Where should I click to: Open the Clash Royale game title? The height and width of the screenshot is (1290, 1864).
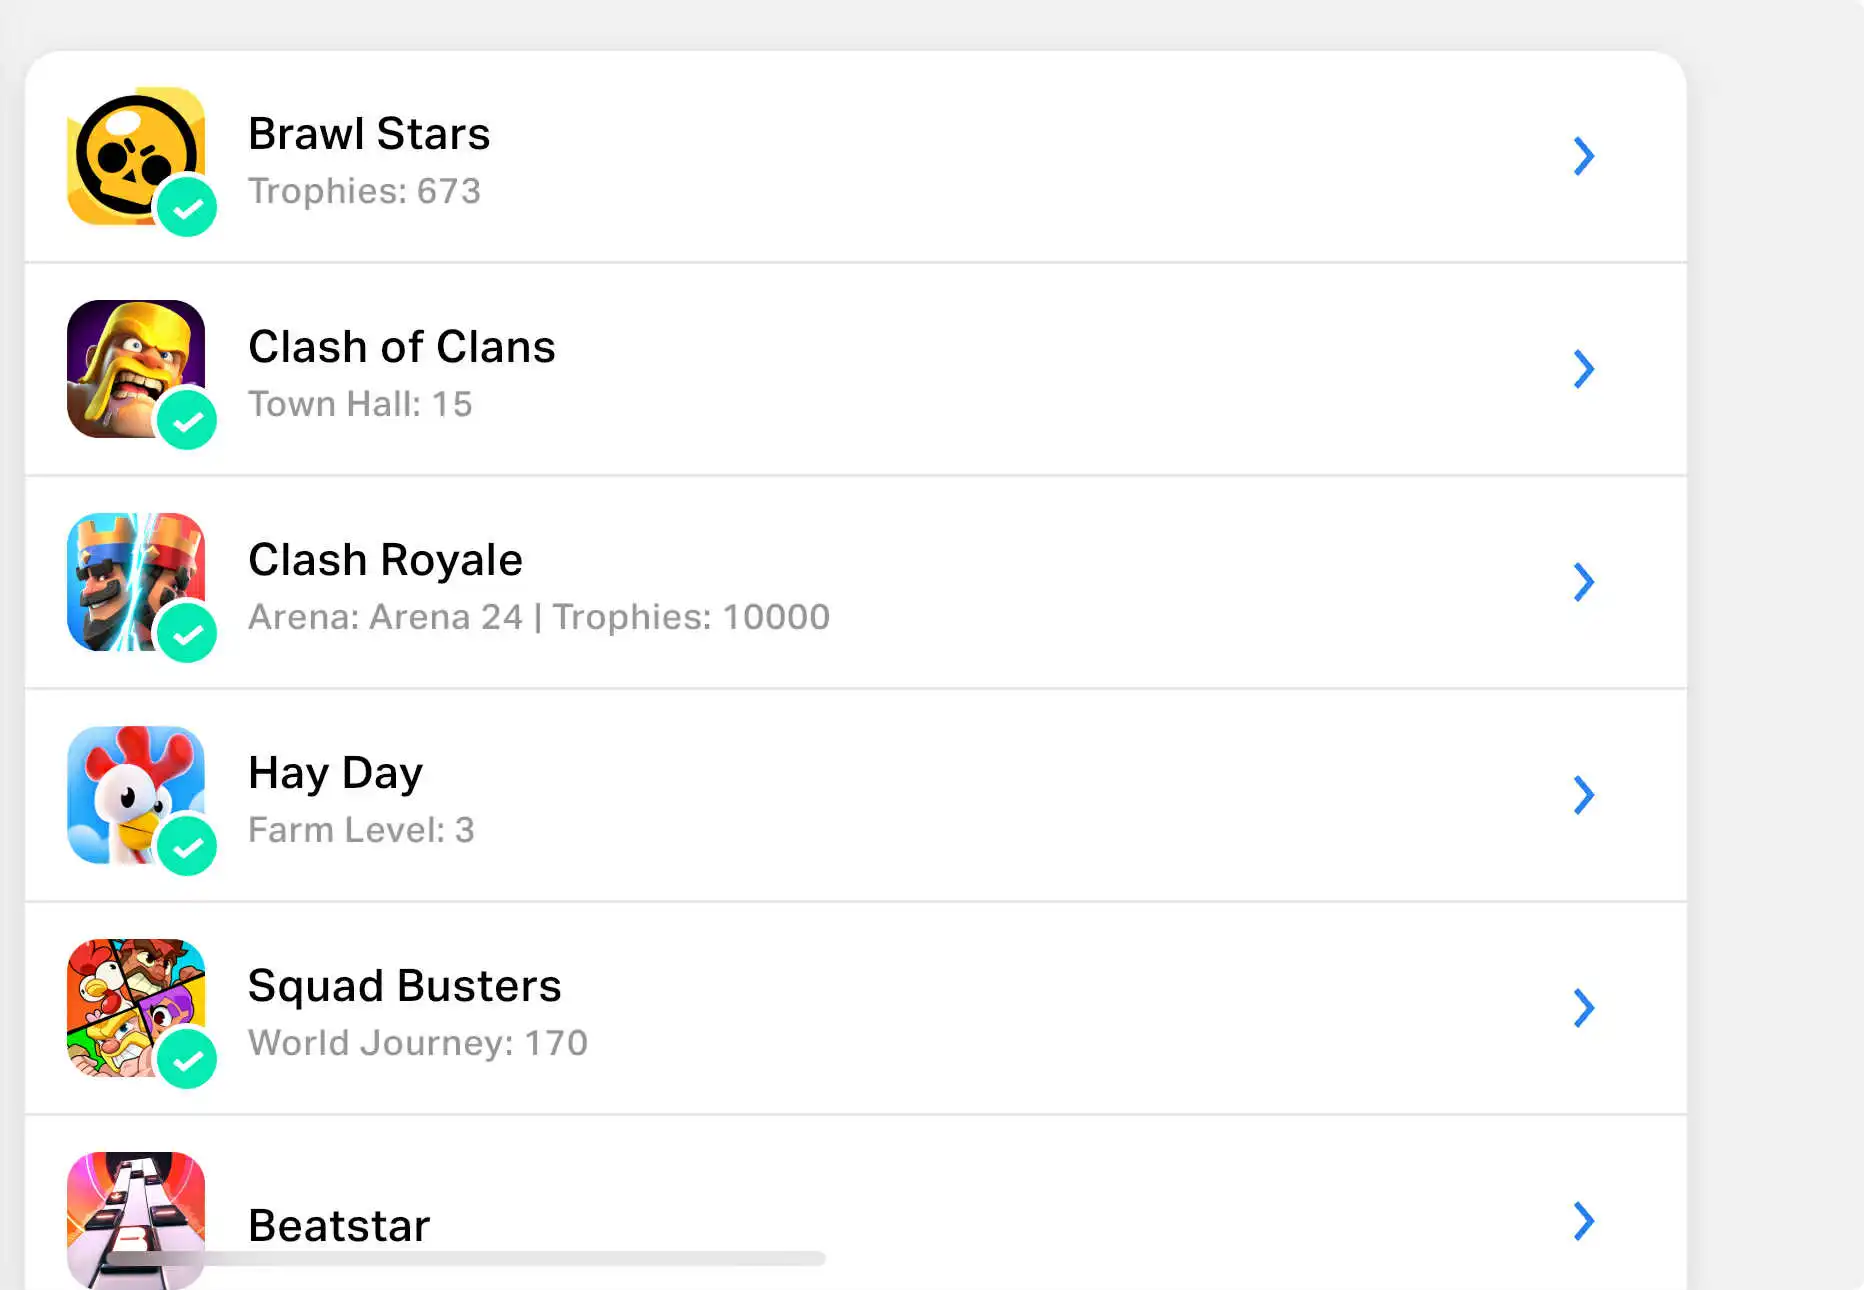pyautogui.click(x=385, y=560)
